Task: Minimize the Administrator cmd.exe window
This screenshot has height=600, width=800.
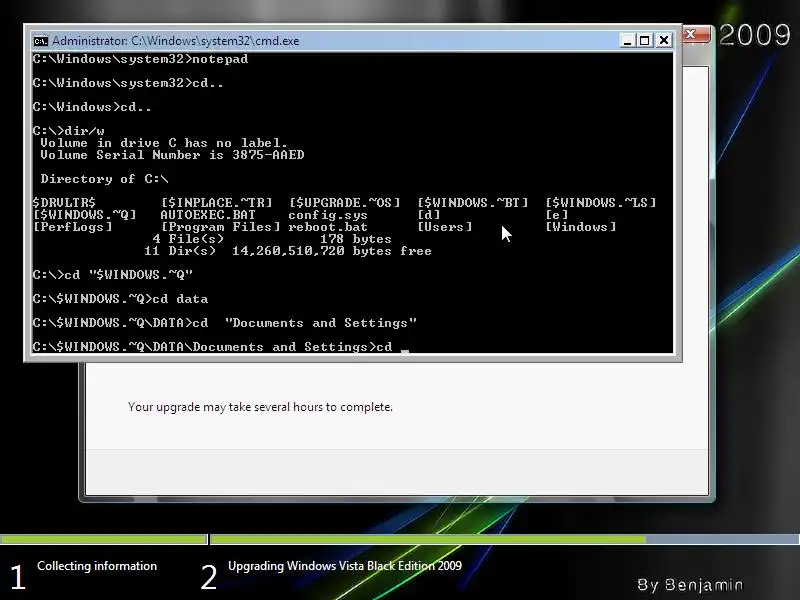Action: 627,40
